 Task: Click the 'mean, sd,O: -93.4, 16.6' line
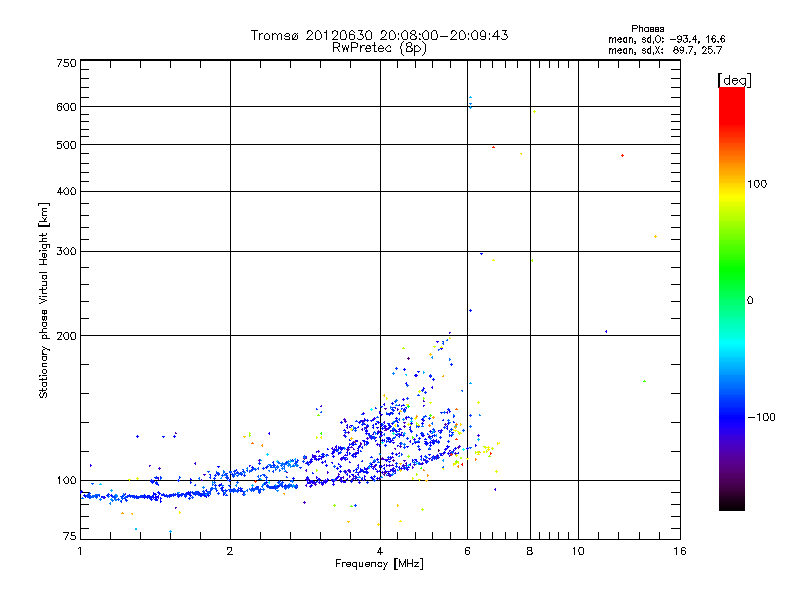point(666,39)
